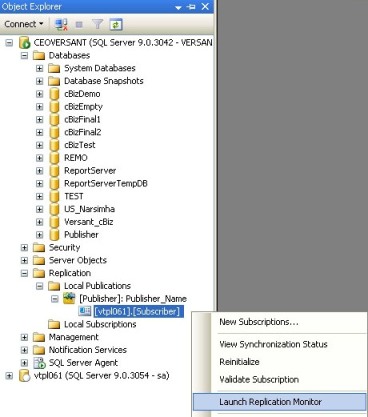Click the Disconnect server toolbar icon

pyautogui.click(x=61, y=25)
